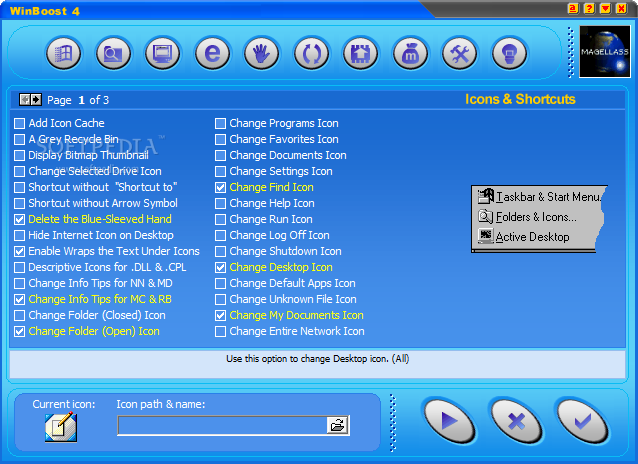This screenshot has height=464, width=638.
Task: Click the Icons & Shortcuts heading
Action: [520, 99]
